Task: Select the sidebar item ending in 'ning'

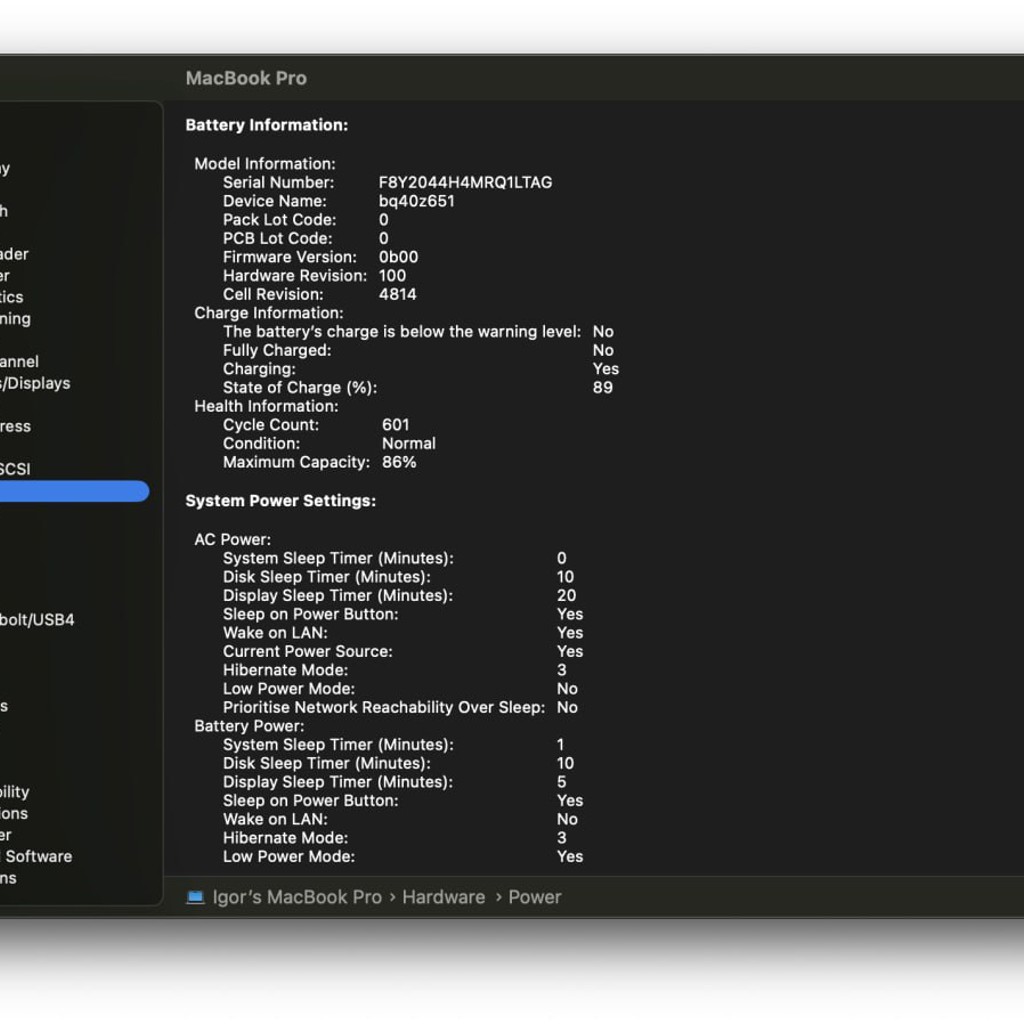Action: [x=16, y=319]
